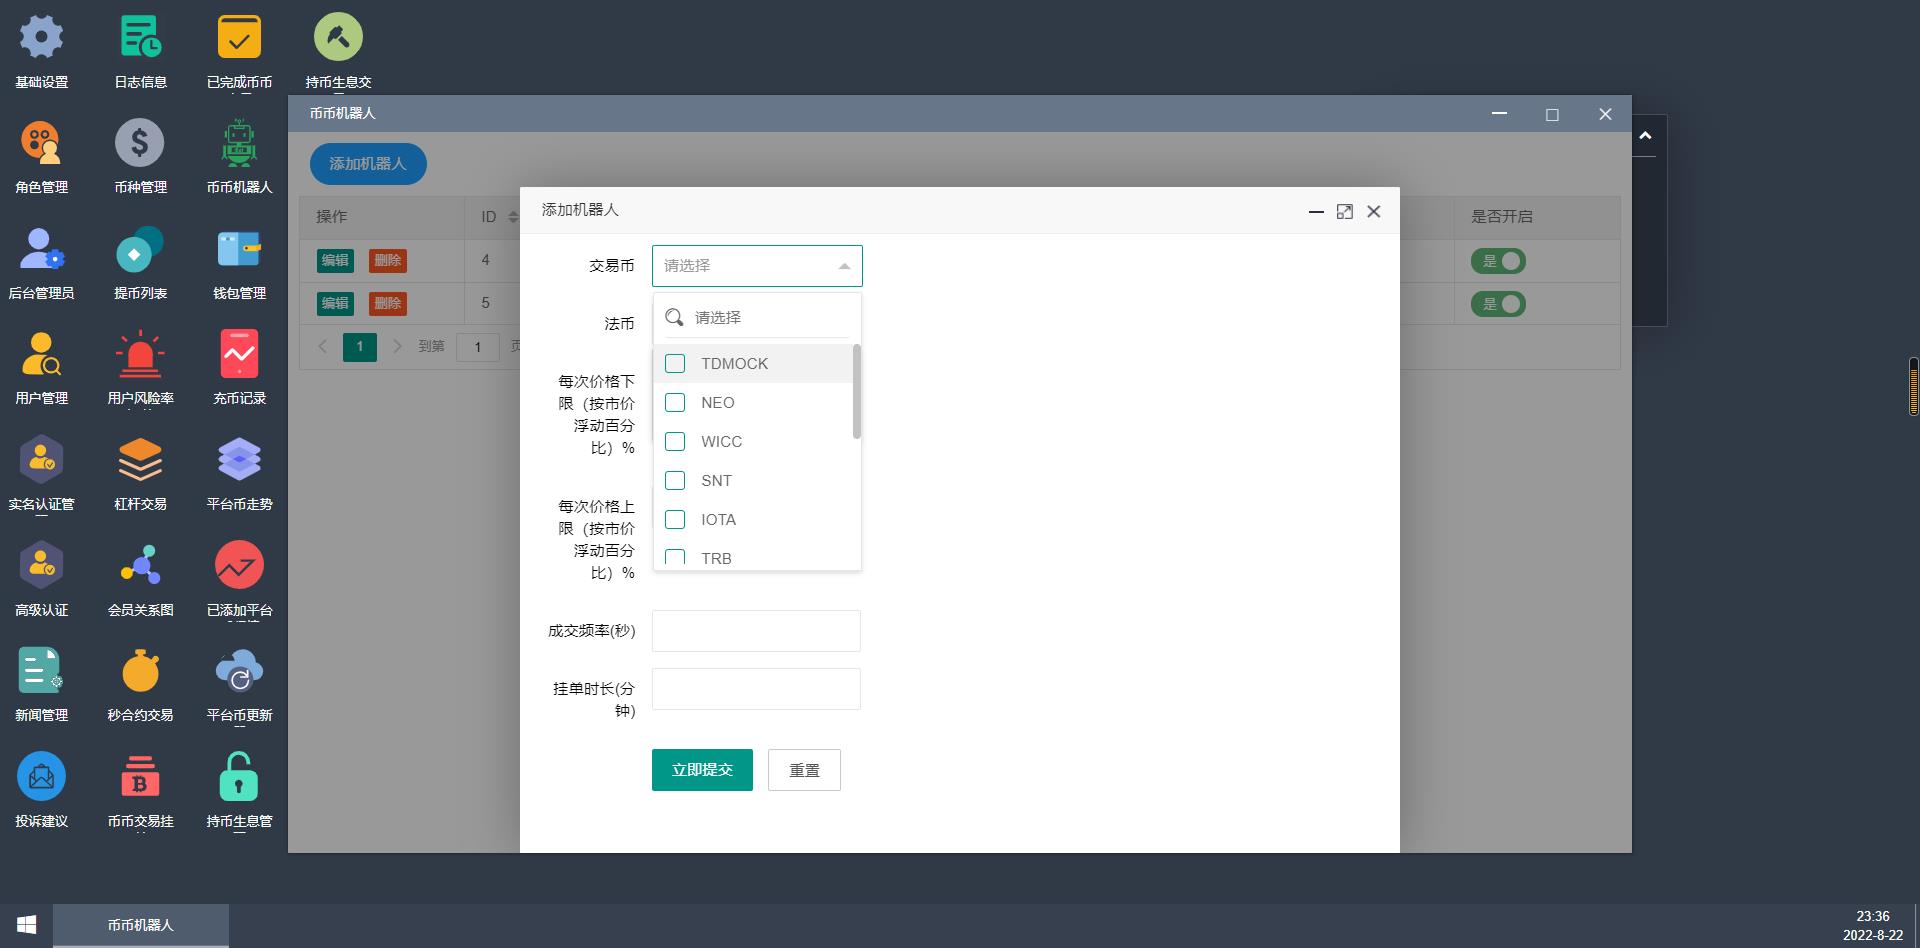Click 删除 button for row ID 4
Image resolution: width=1920 pixels, height=948 pixels.
[388, 261]
